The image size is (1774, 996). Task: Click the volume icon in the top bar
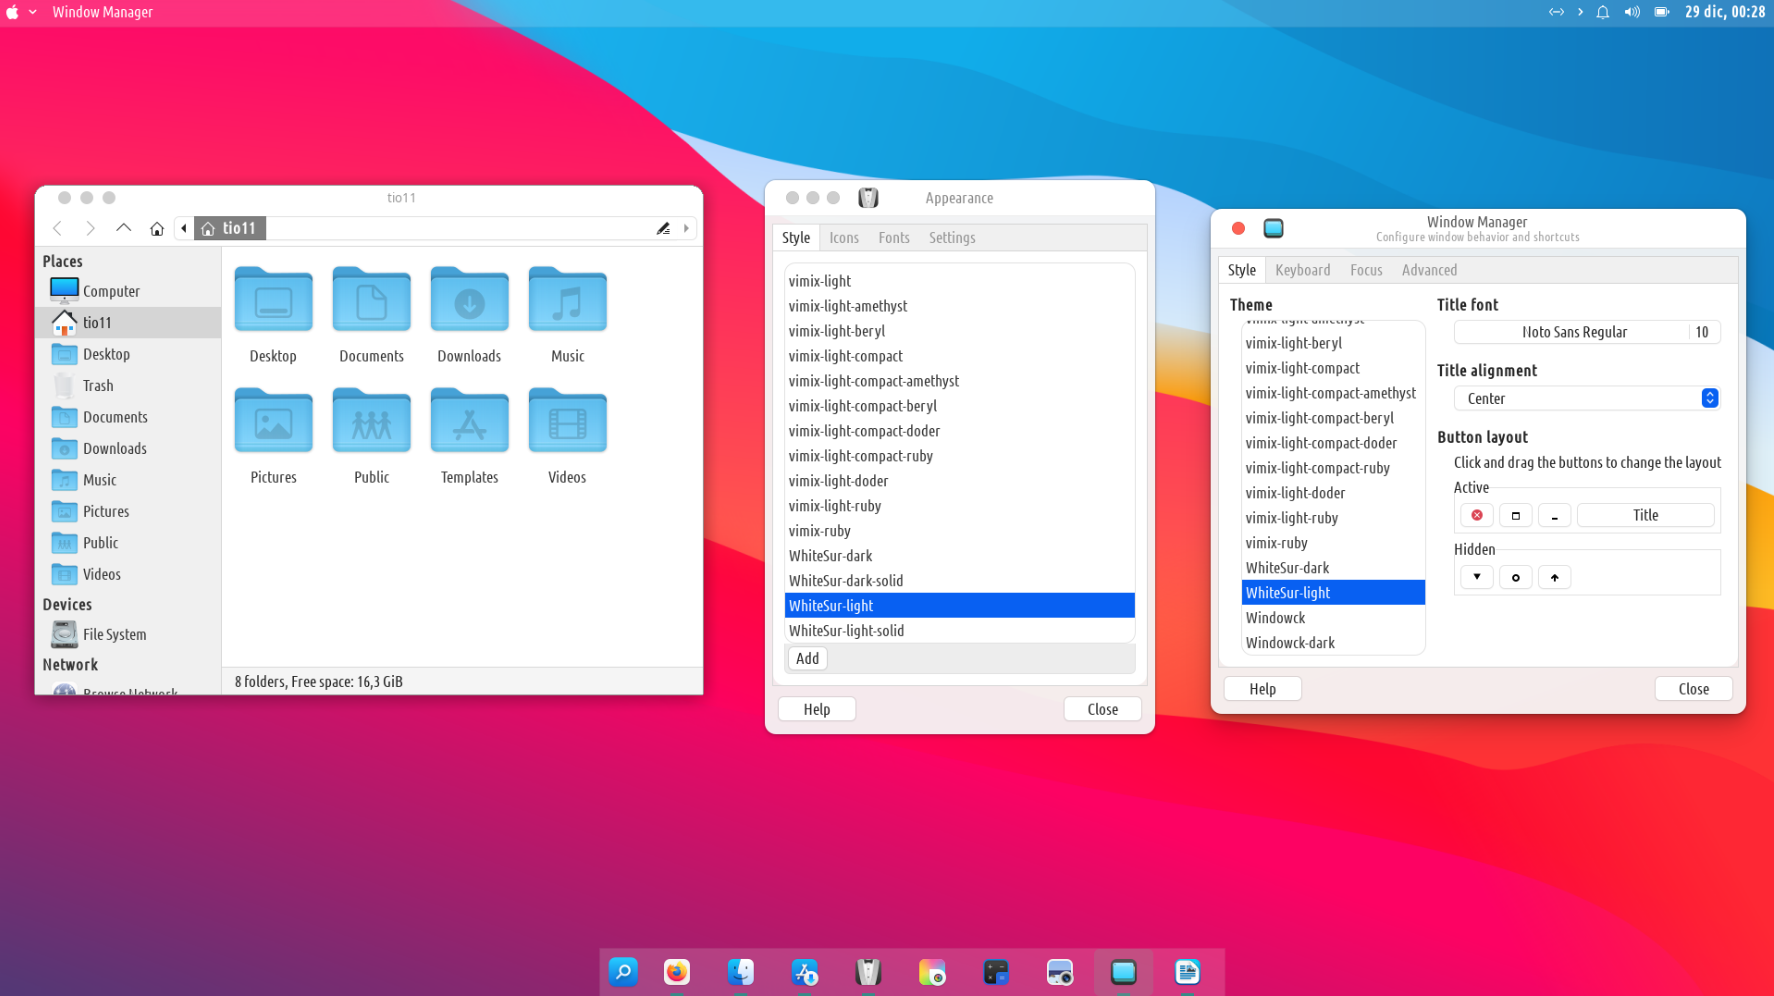point(1632,13)
